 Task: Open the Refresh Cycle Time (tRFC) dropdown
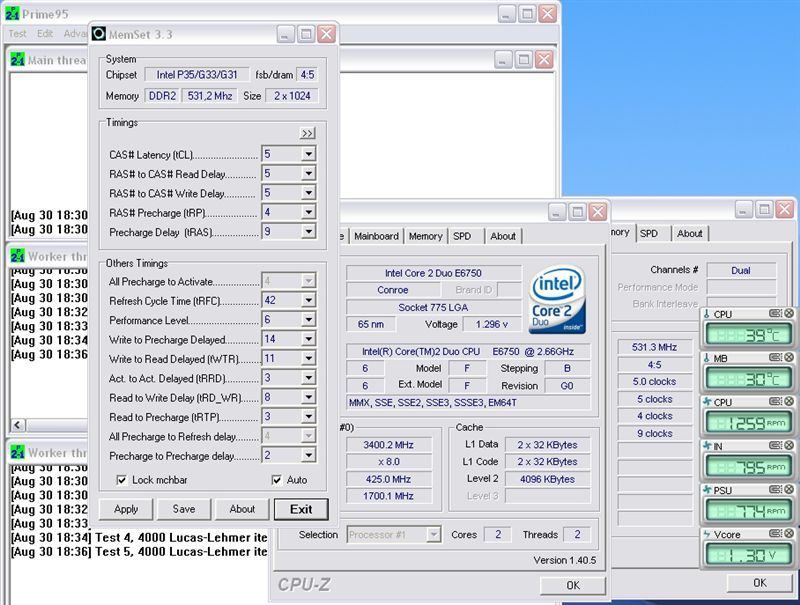point(308,300)
